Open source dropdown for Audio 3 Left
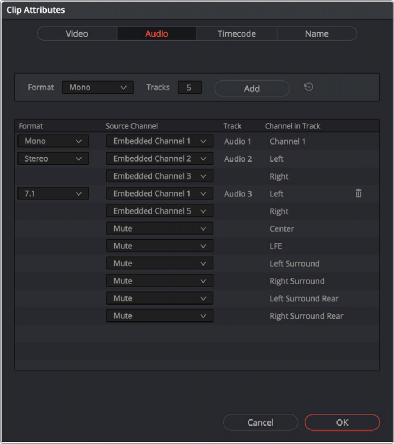The height and width of the screenshot is (444, 394). coord(160,194)
